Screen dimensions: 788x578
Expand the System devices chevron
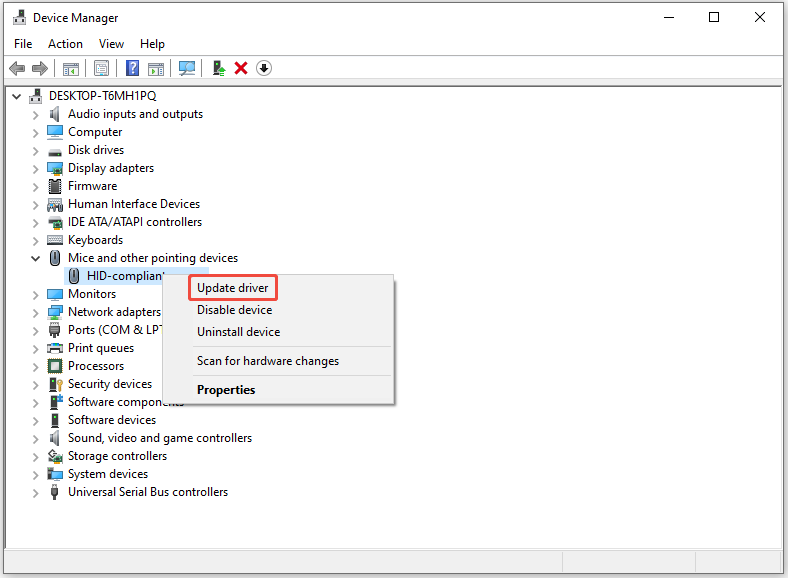tap(35, 474)
